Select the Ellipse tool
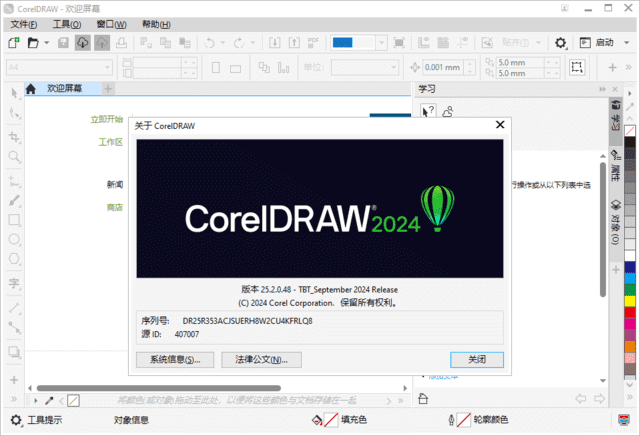640x436 pixels. pyautogui.click(x=14, y=239)
